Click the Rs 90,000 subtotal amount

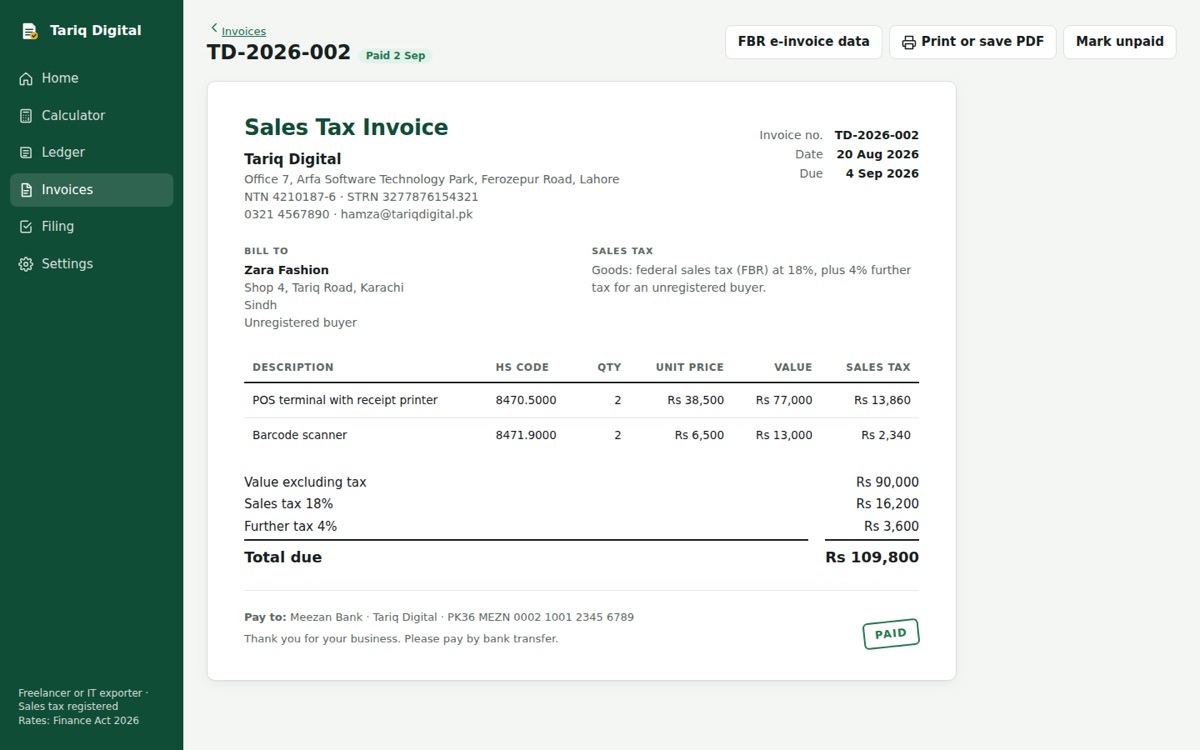click(887, 482)
